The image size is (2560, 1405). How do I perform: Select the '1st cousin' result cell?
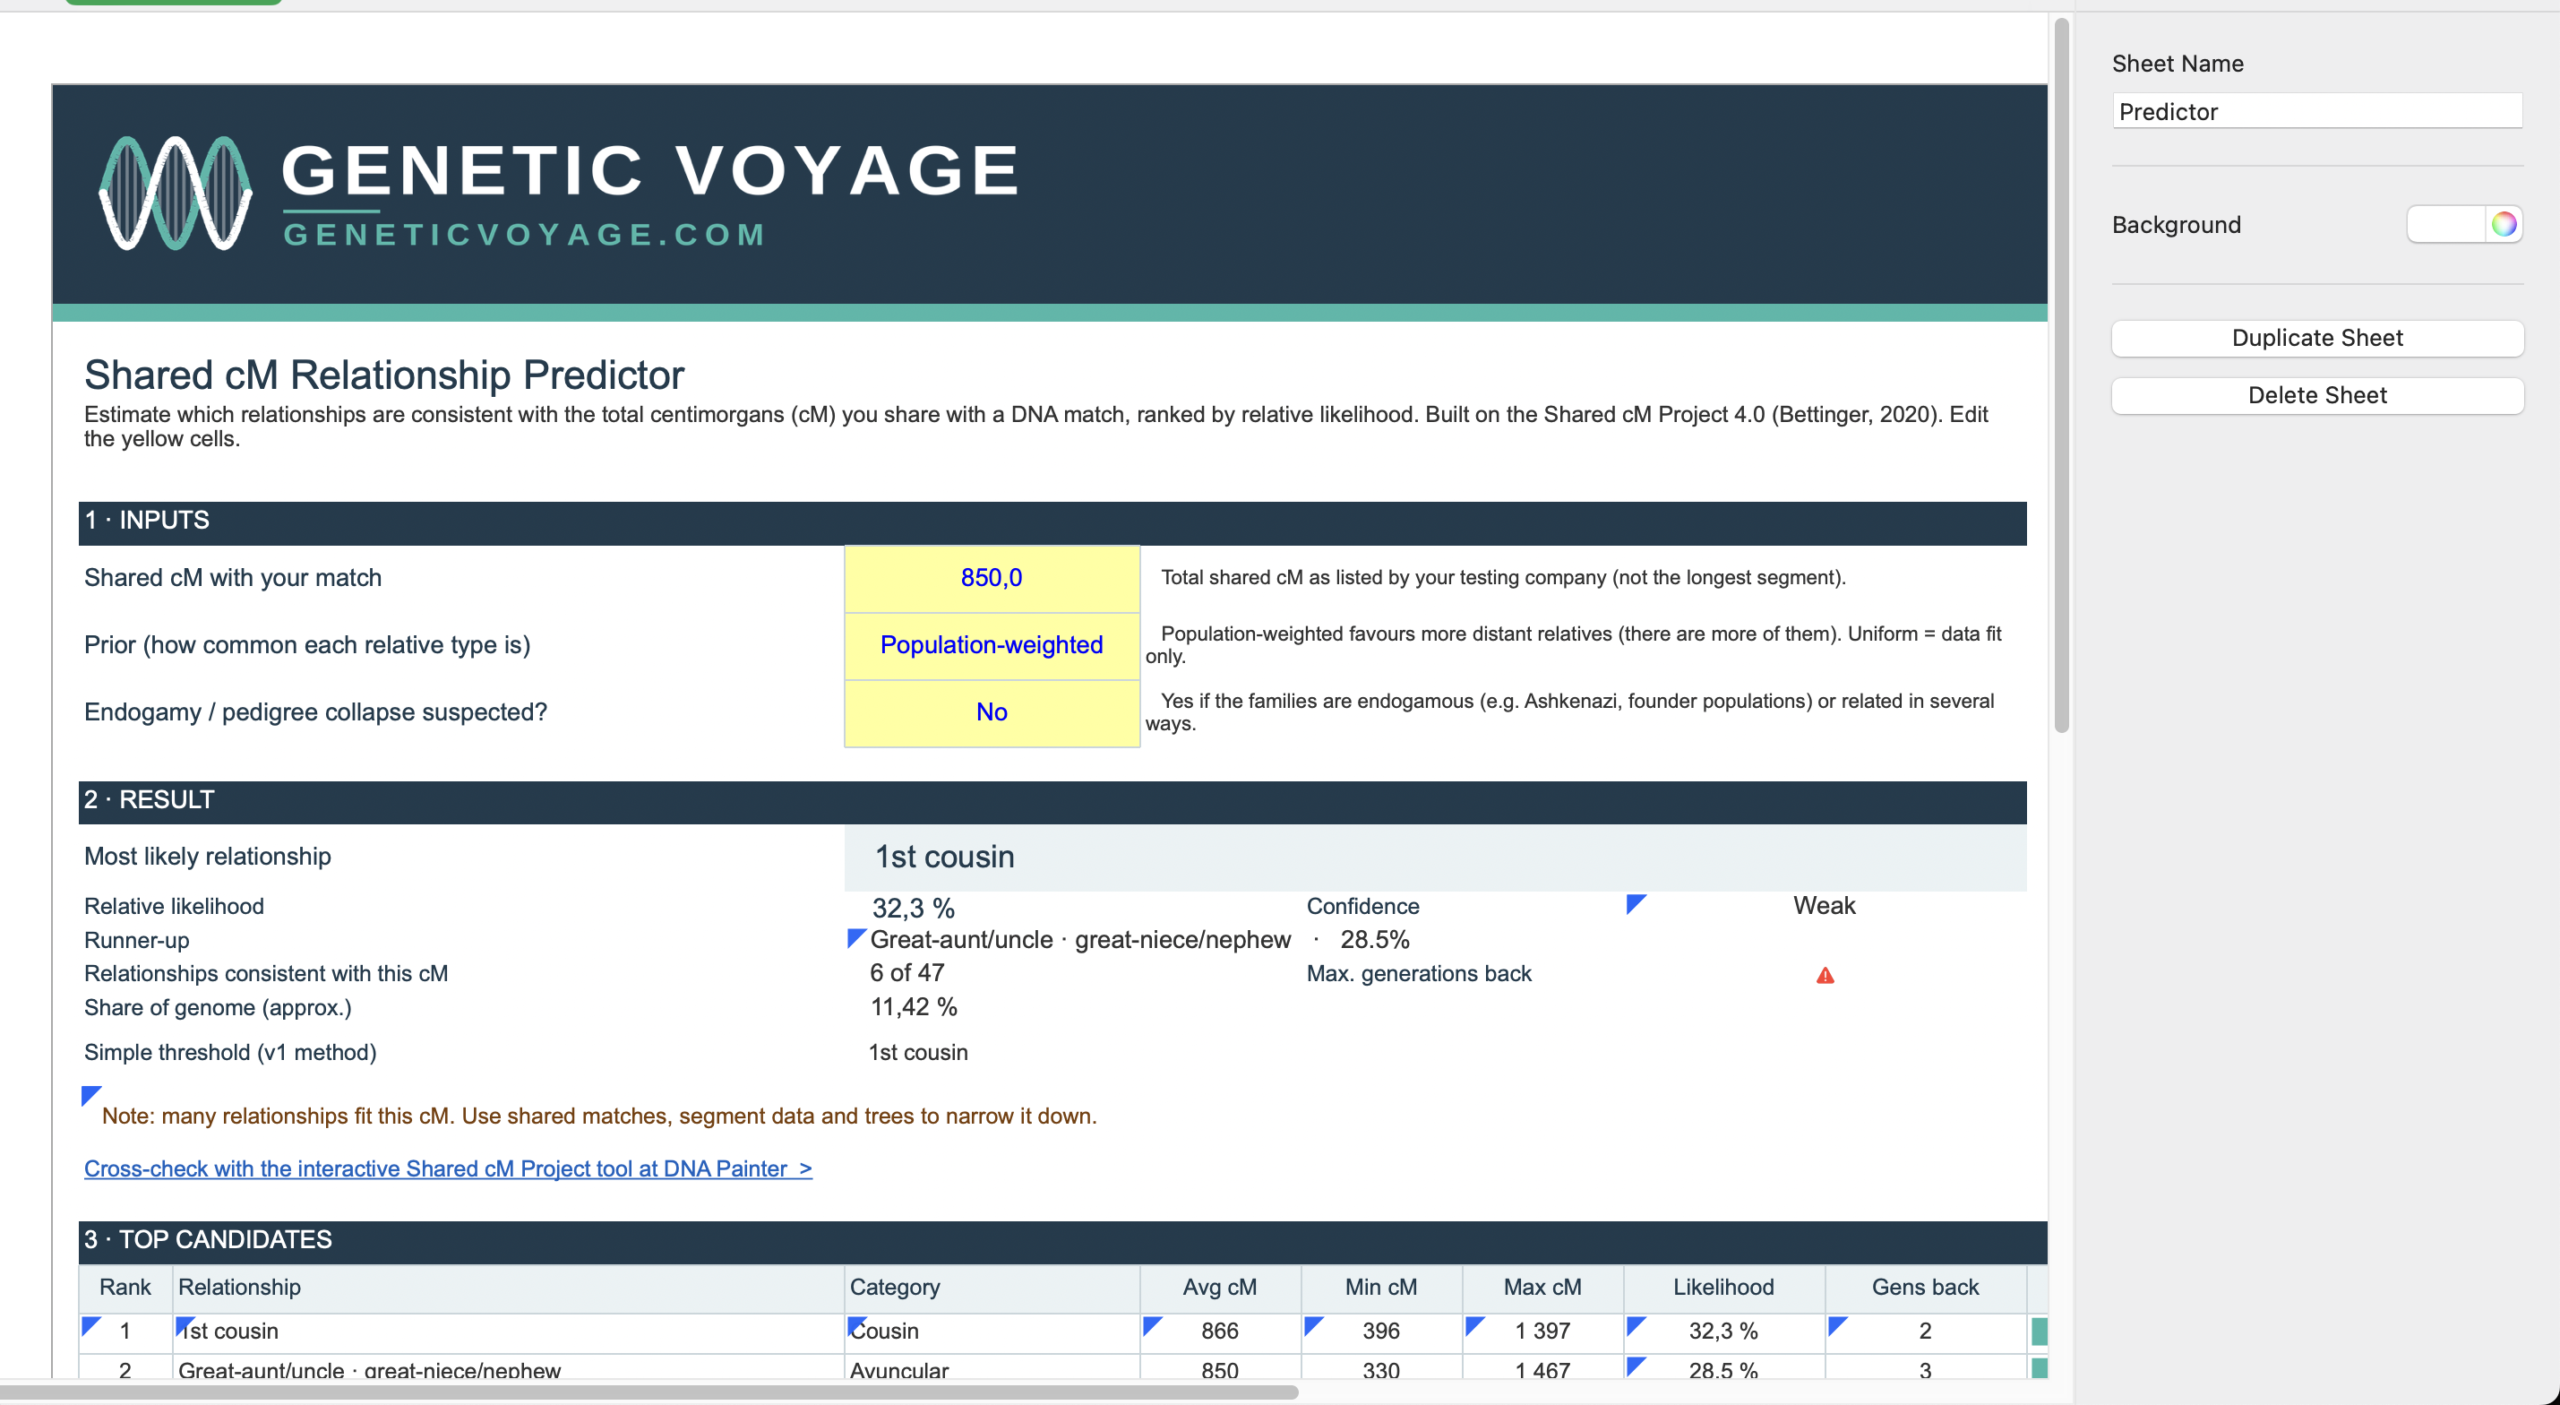click(1435, 857)
